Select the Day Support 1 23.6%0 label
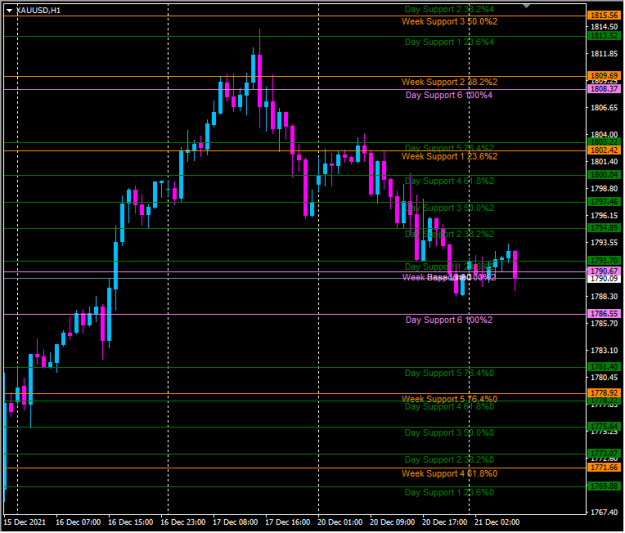This screenshot has width=625, height=533. point(449,493)
